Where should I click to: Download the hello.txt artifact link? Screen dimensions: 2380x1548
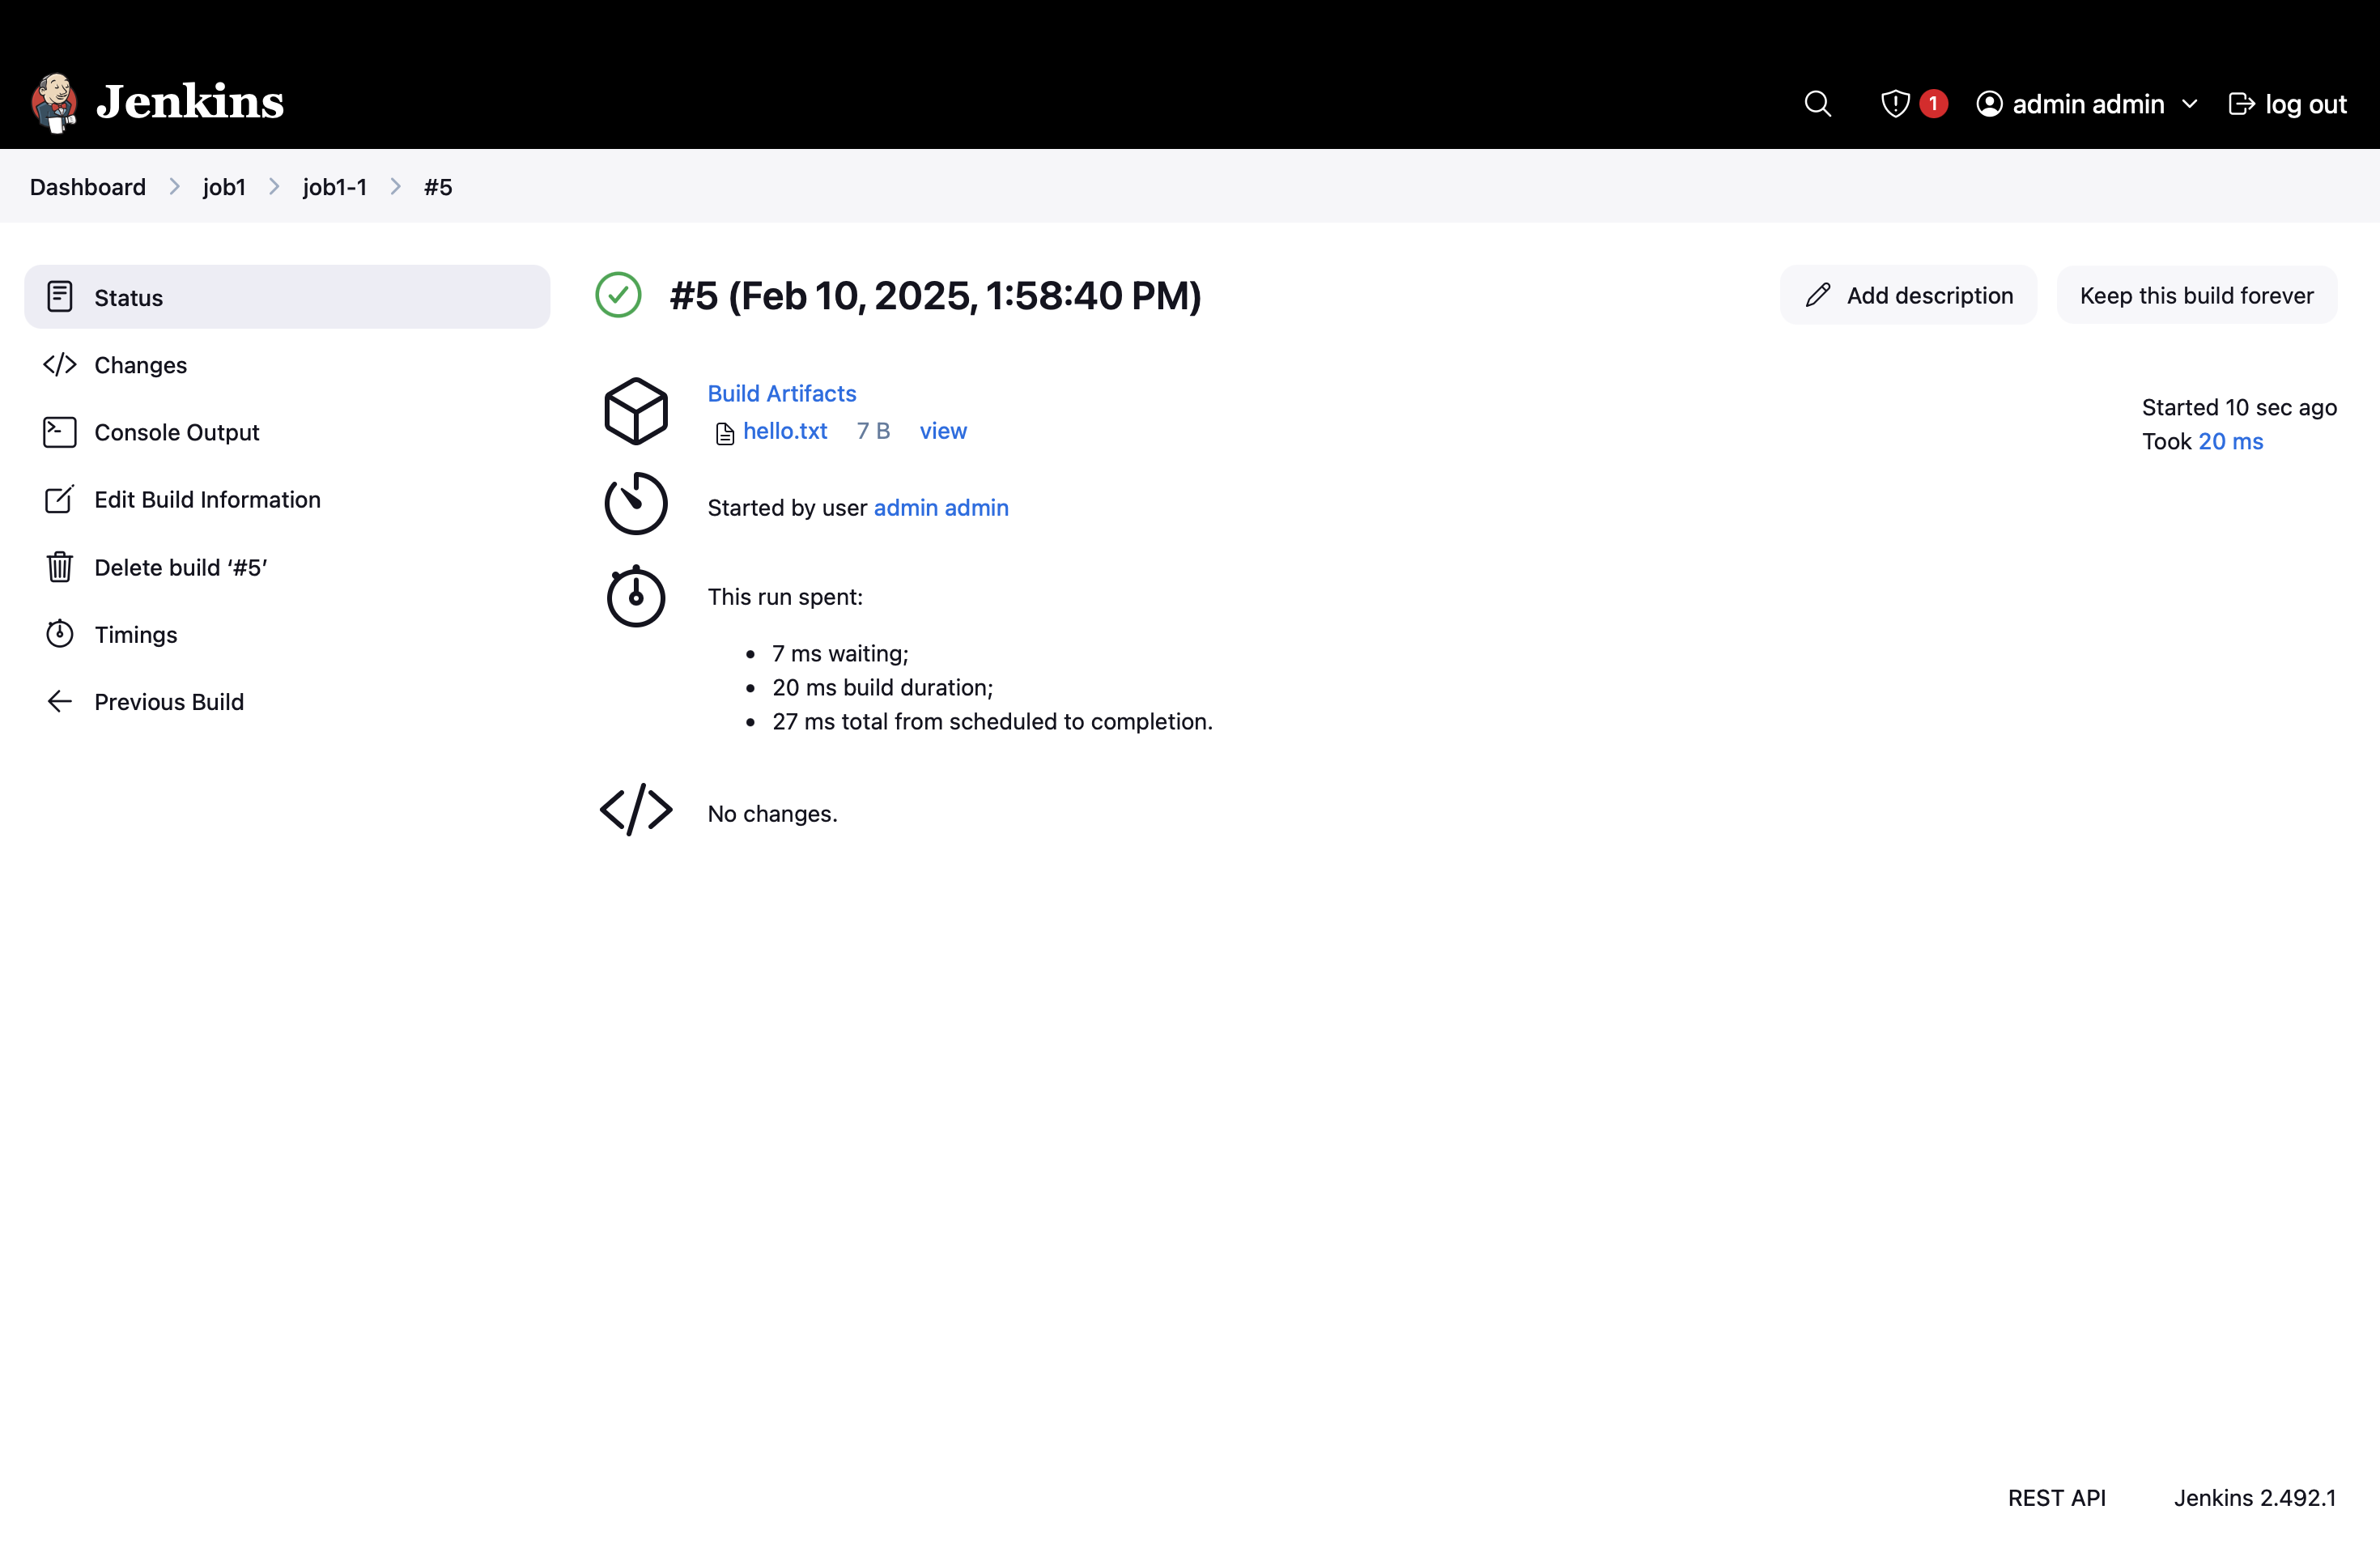pos(785,431)
